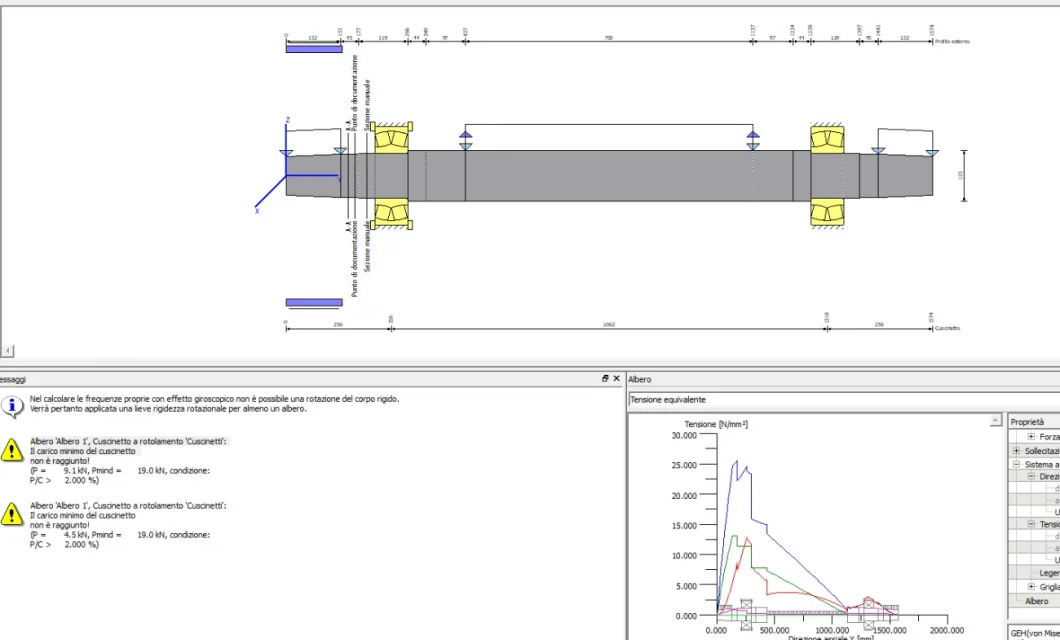Select the left yellow bearing on top
Viewport: 1060px width, 640px height.
tap(390, 138)
